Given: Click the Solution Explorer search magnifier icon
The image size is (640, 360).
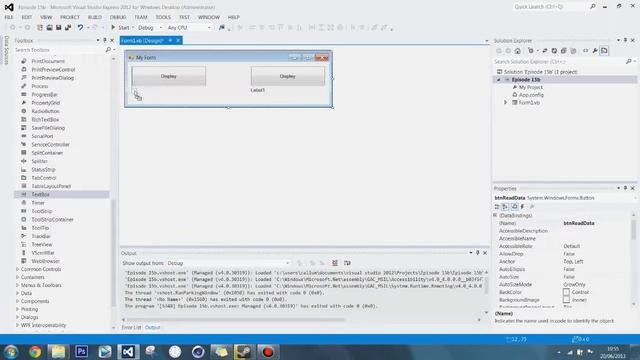Looking at the screenshot, I should pyautogui.click(x=629, y=62).
